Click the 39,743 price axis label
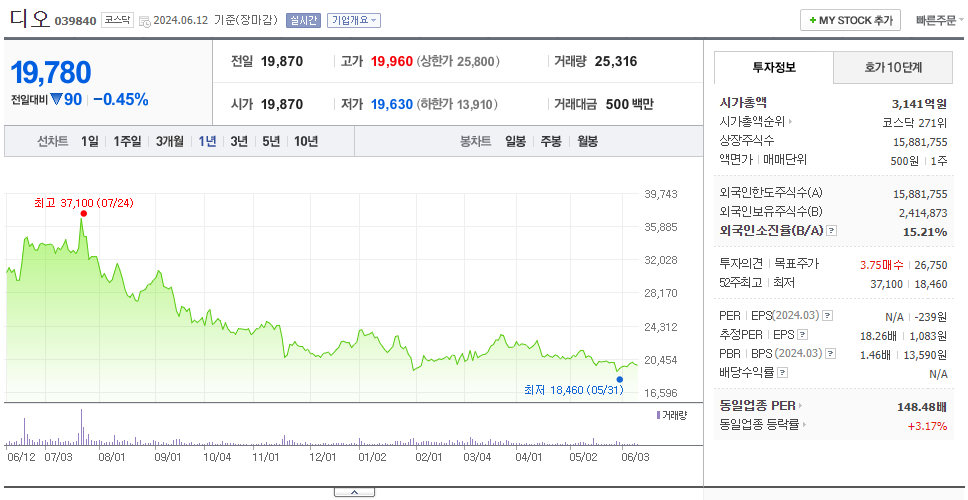The width and height of the screenshot is (968, 500). pos(661,194)
